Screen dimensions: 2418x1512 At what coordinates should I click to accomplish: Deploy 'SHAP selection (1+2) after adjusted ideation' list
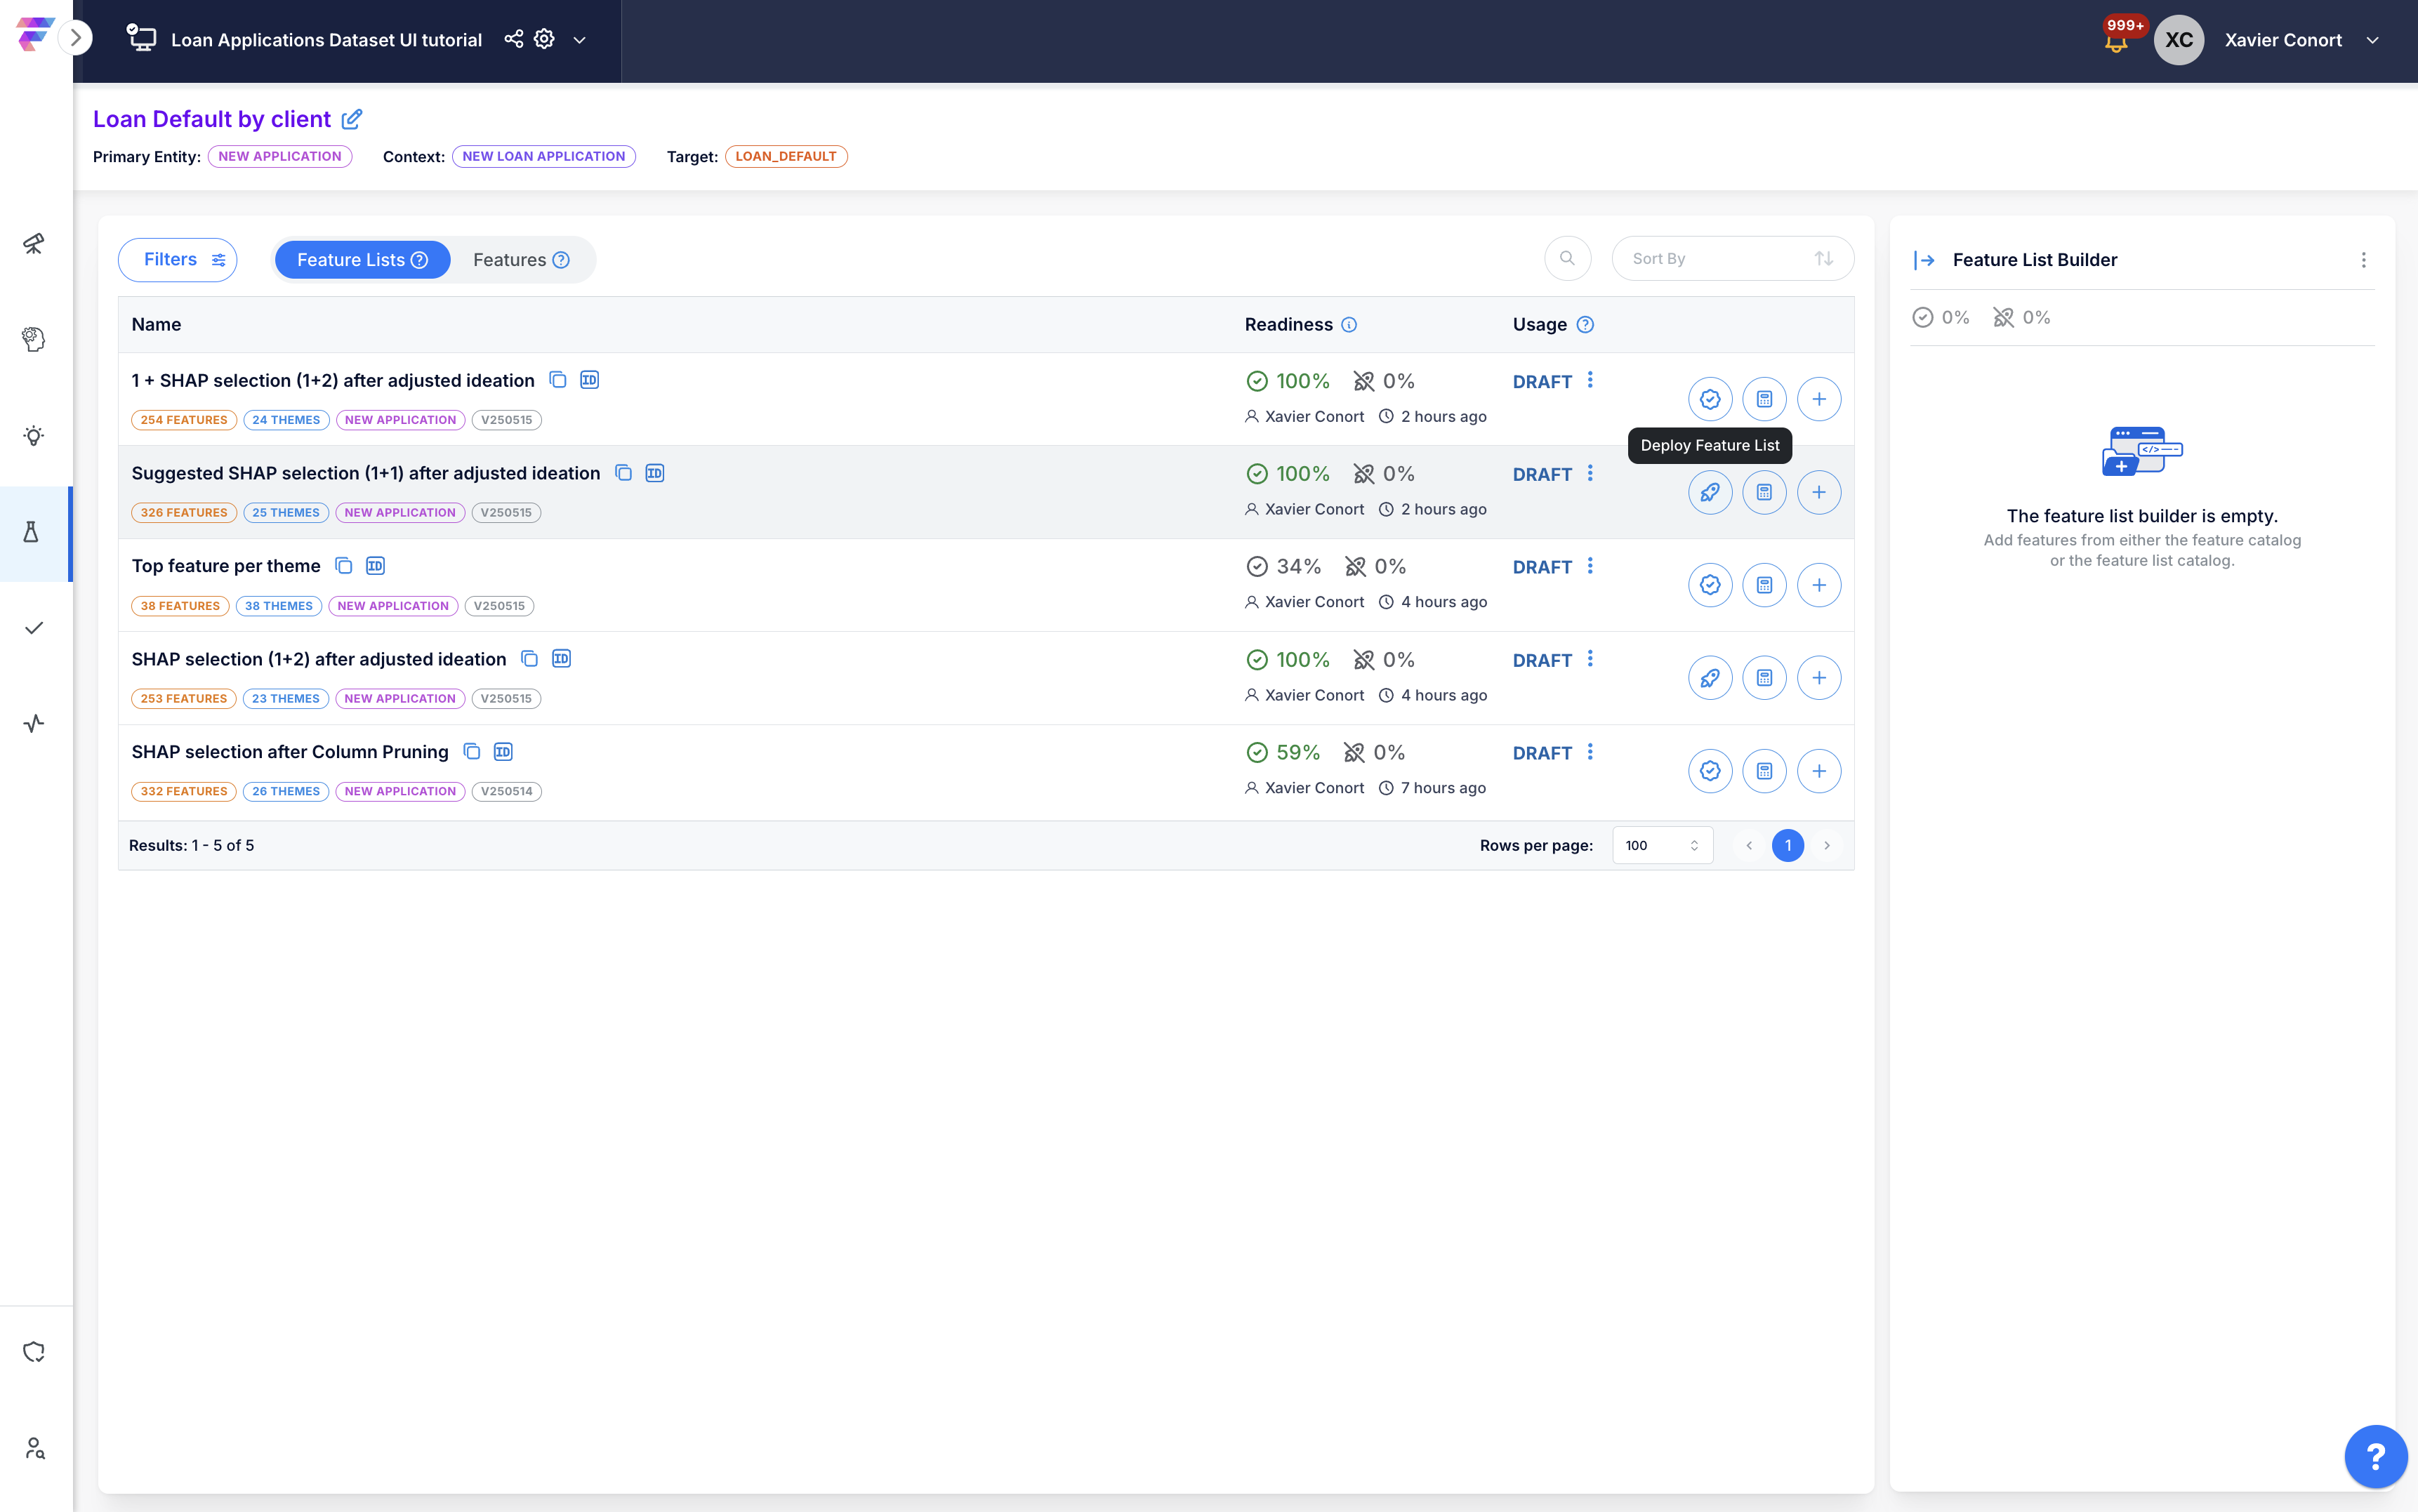[x=1710, y=678]
